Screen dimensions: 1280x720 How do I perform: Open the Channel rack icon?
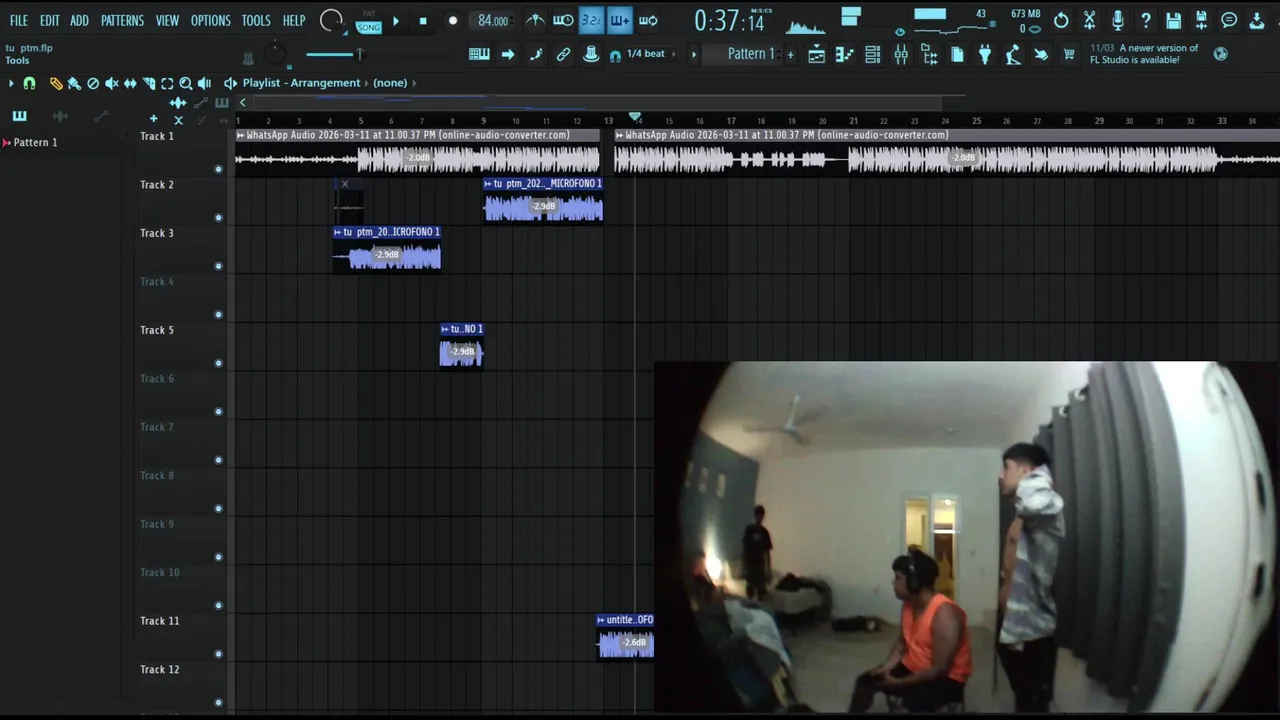tap(873, 55)
